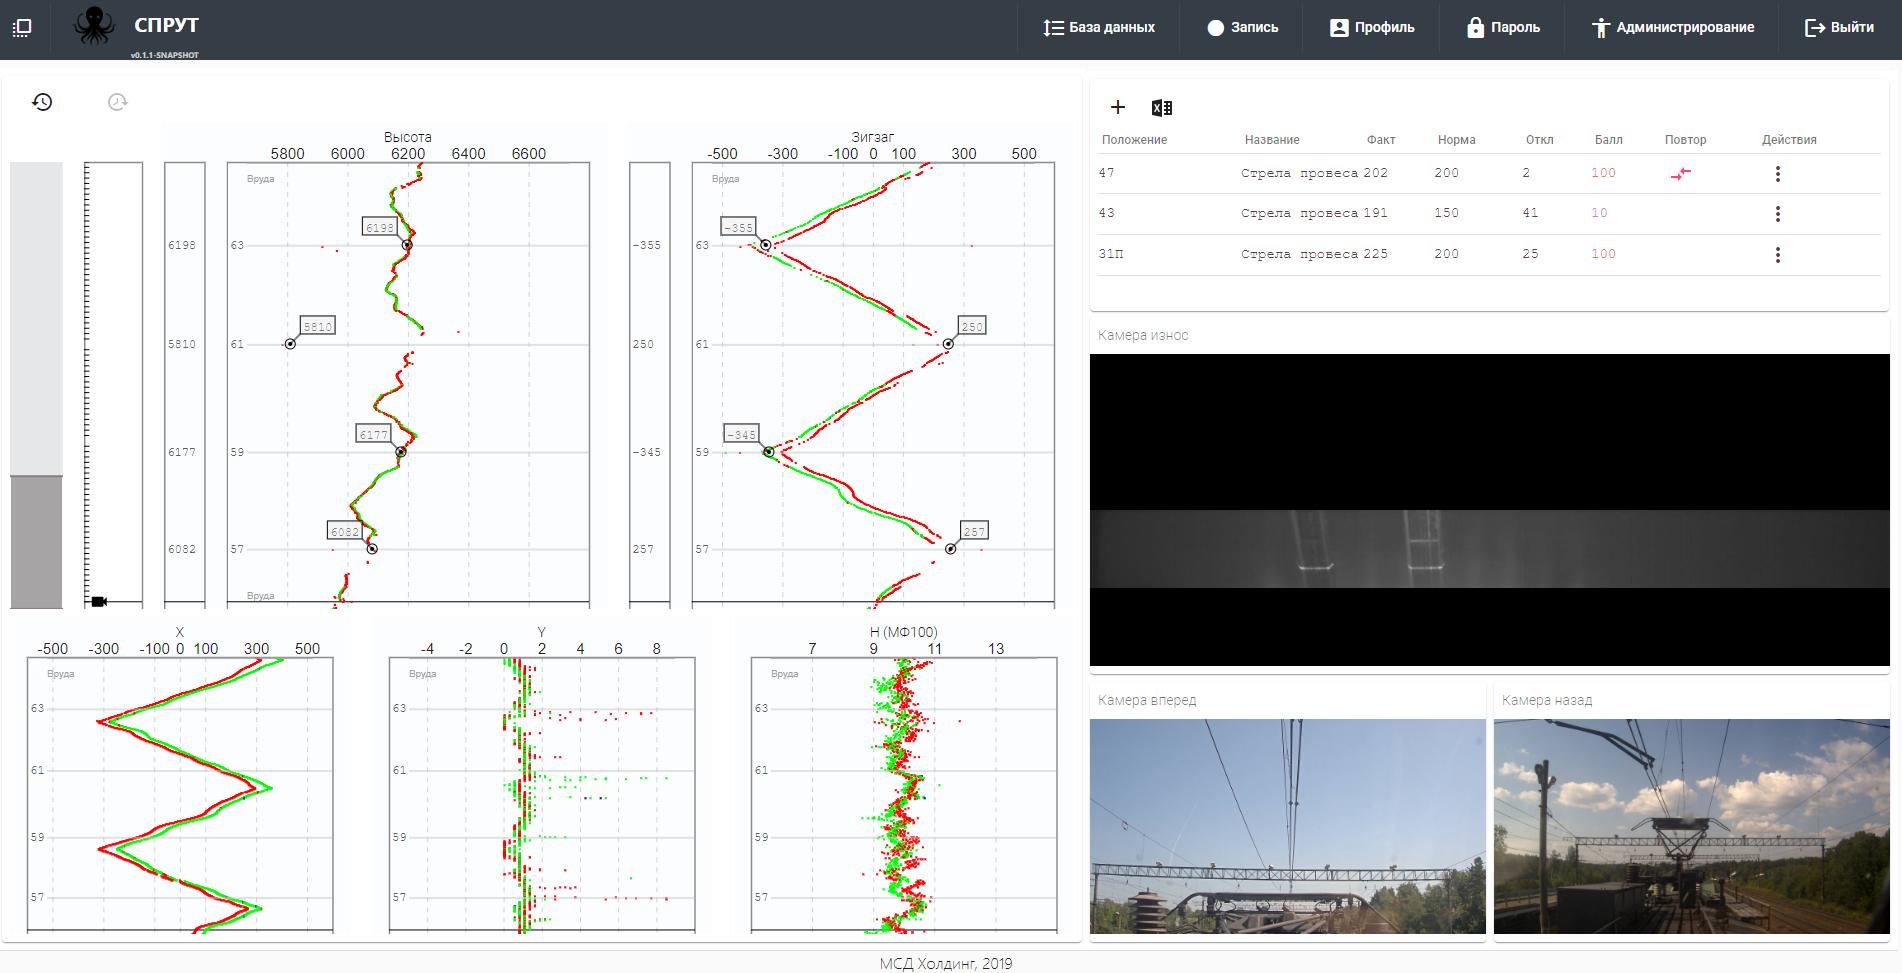1902x973 pixels.
Task: Sort by Название column header
Action: tap(1272, 140)
